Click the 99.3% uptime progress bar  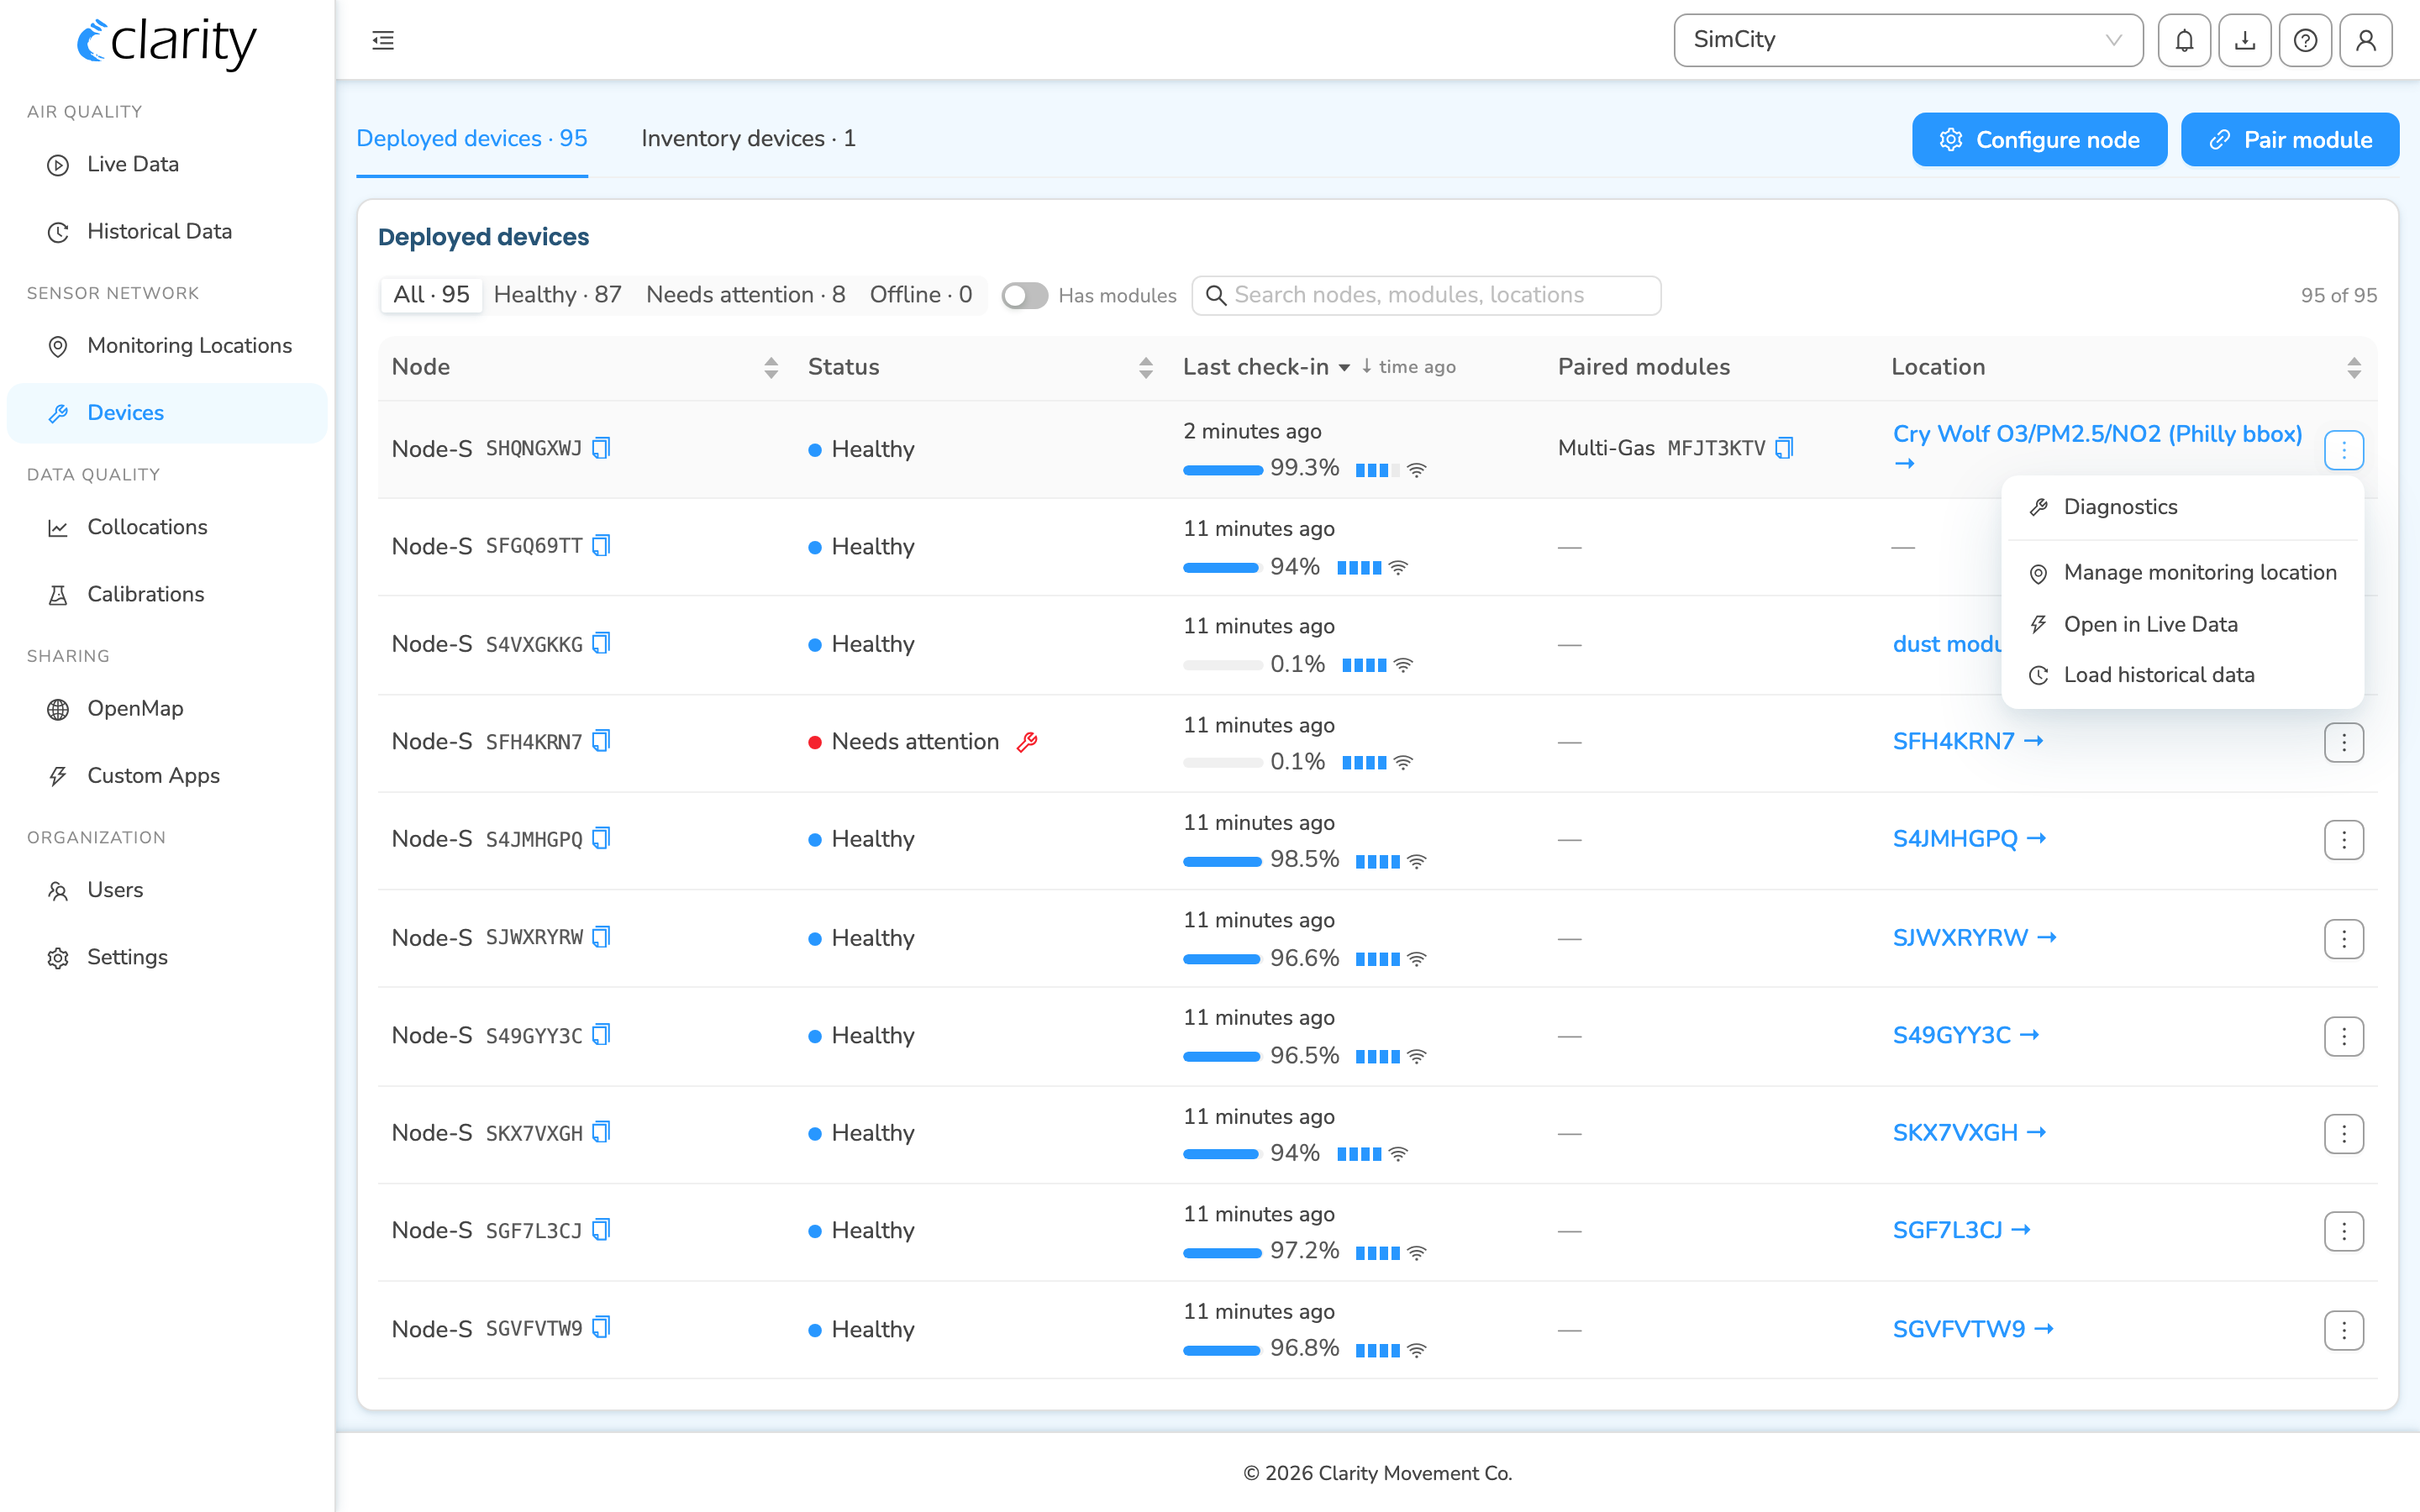[x=1222, y=470]
